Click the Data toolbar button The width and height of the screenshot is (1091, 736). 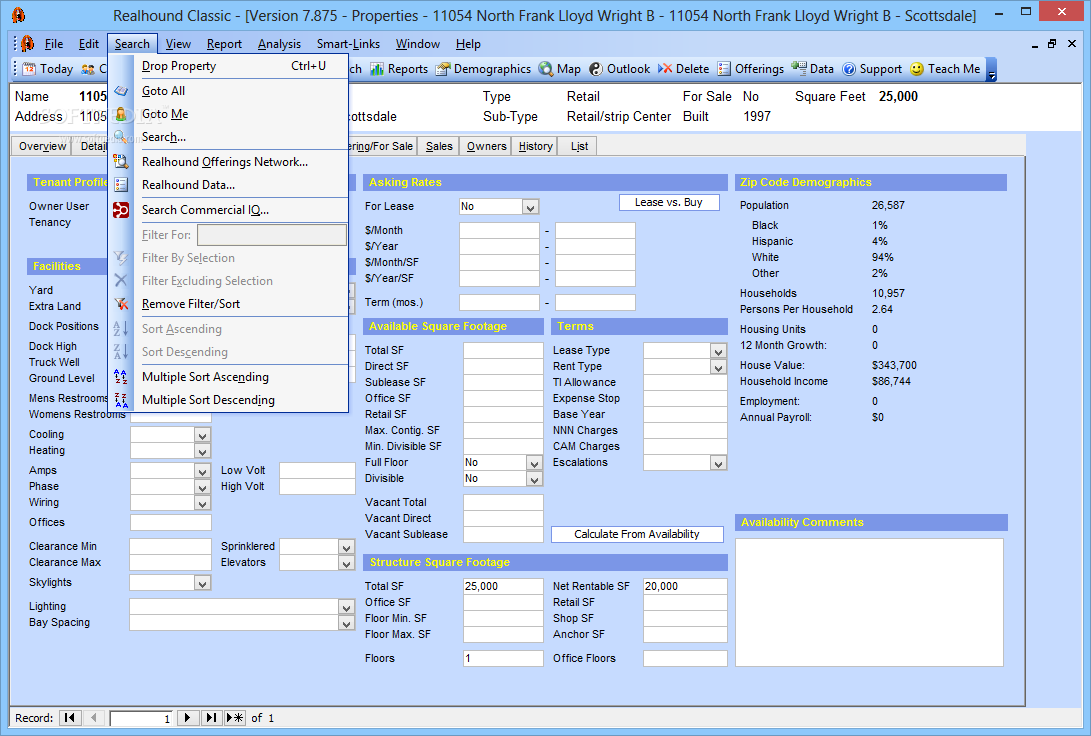813,69
